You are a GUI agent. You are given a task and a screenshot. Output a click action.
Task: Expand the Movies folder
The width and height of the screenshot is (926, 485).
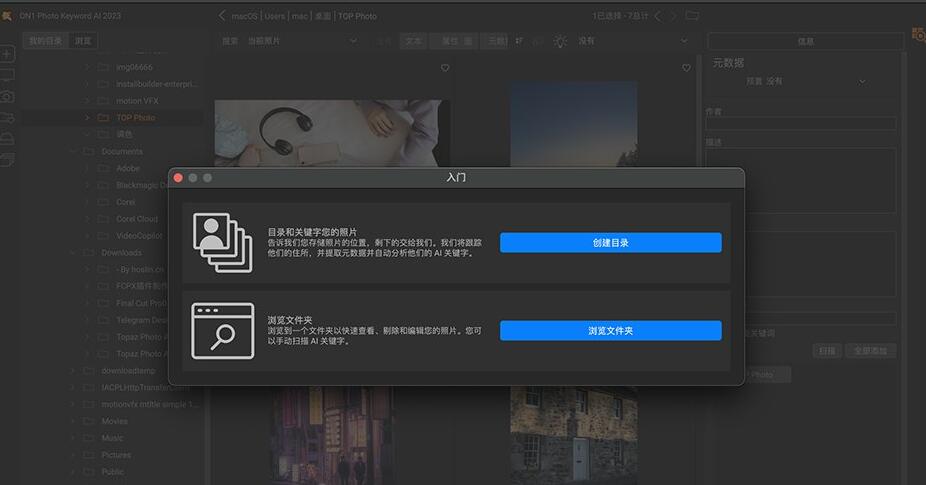[73, 421]
